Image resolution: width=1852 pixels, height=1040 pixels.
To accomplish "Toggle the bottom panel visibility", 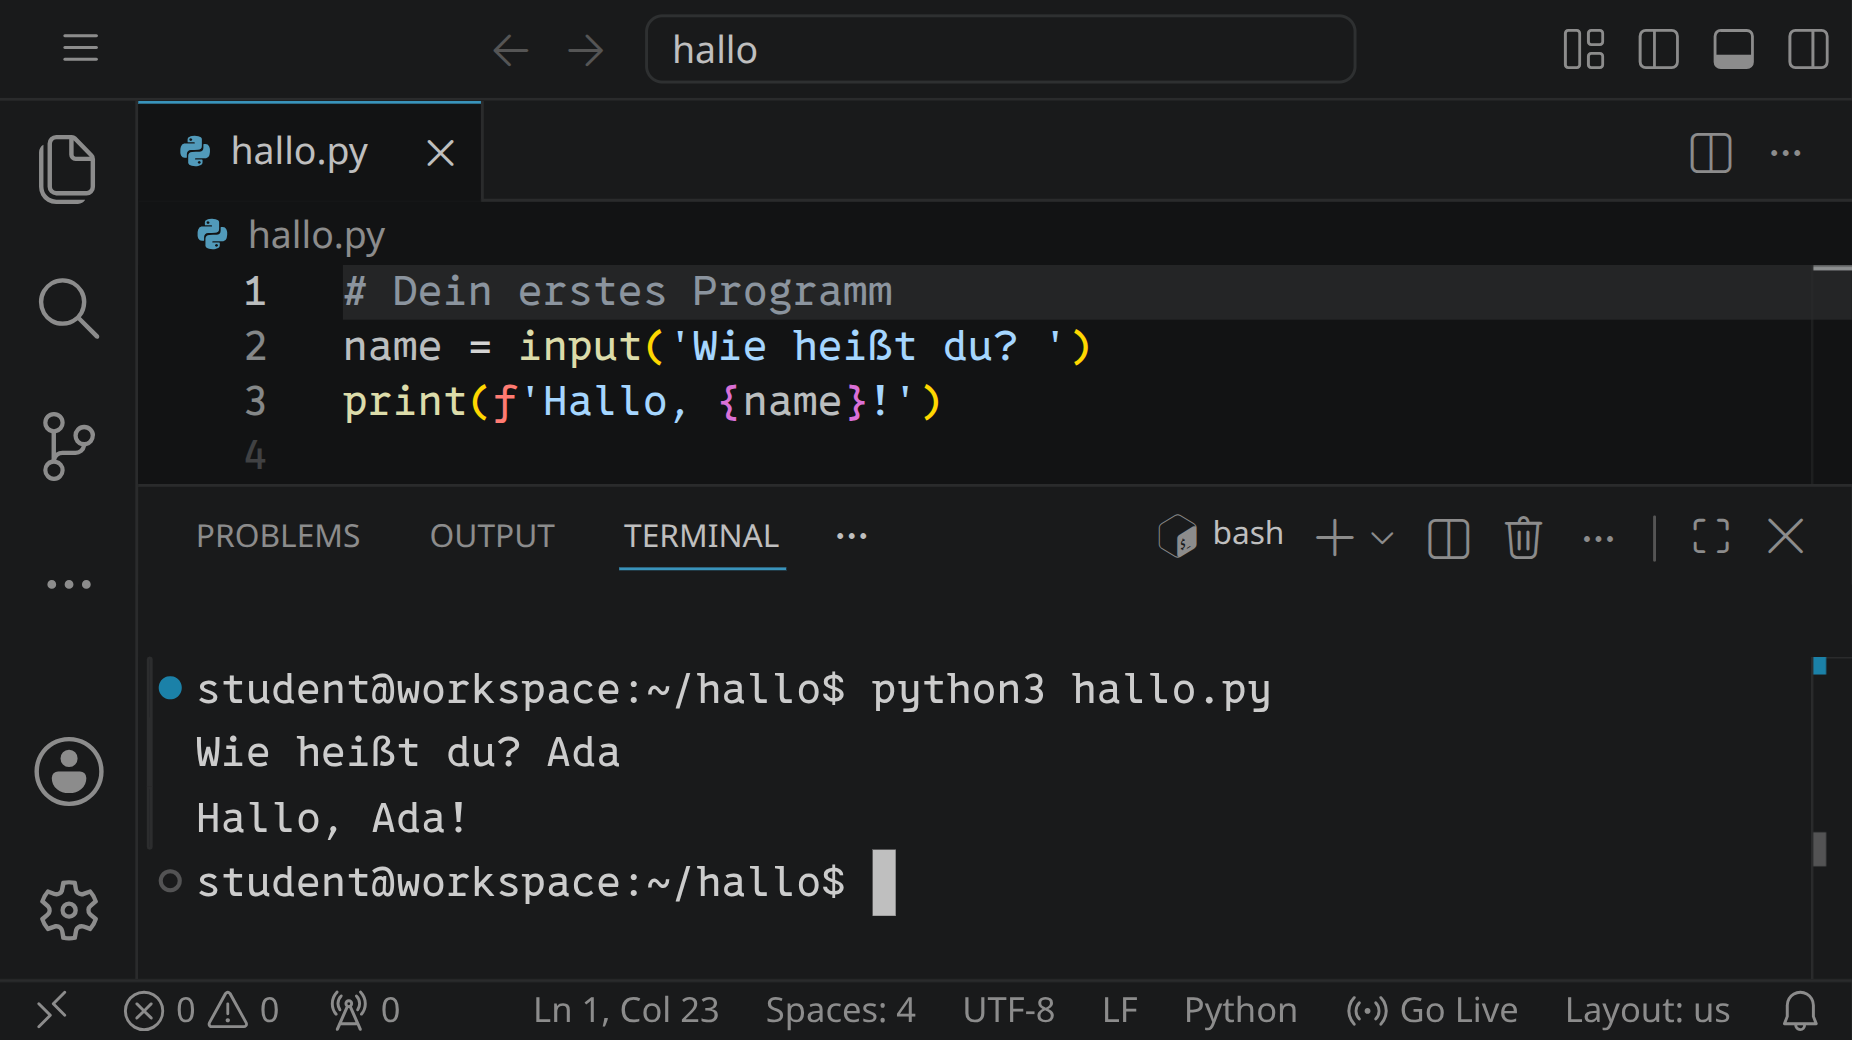I will (1733, 49).
